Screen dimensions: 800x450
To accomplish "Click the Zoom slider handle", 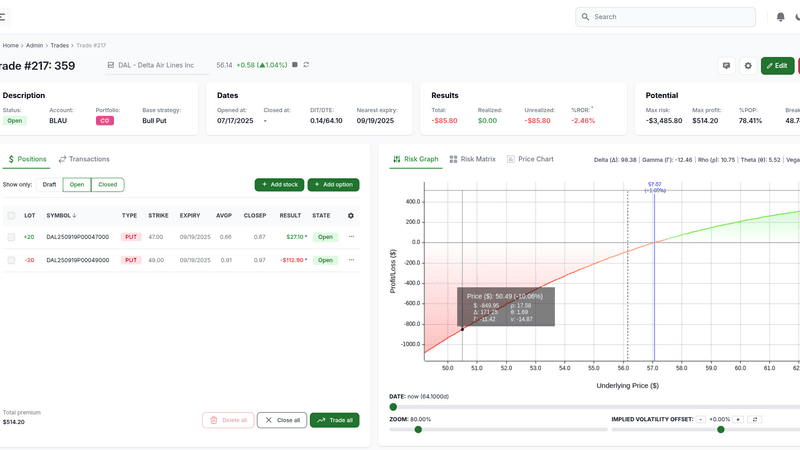I will (418, 430).
